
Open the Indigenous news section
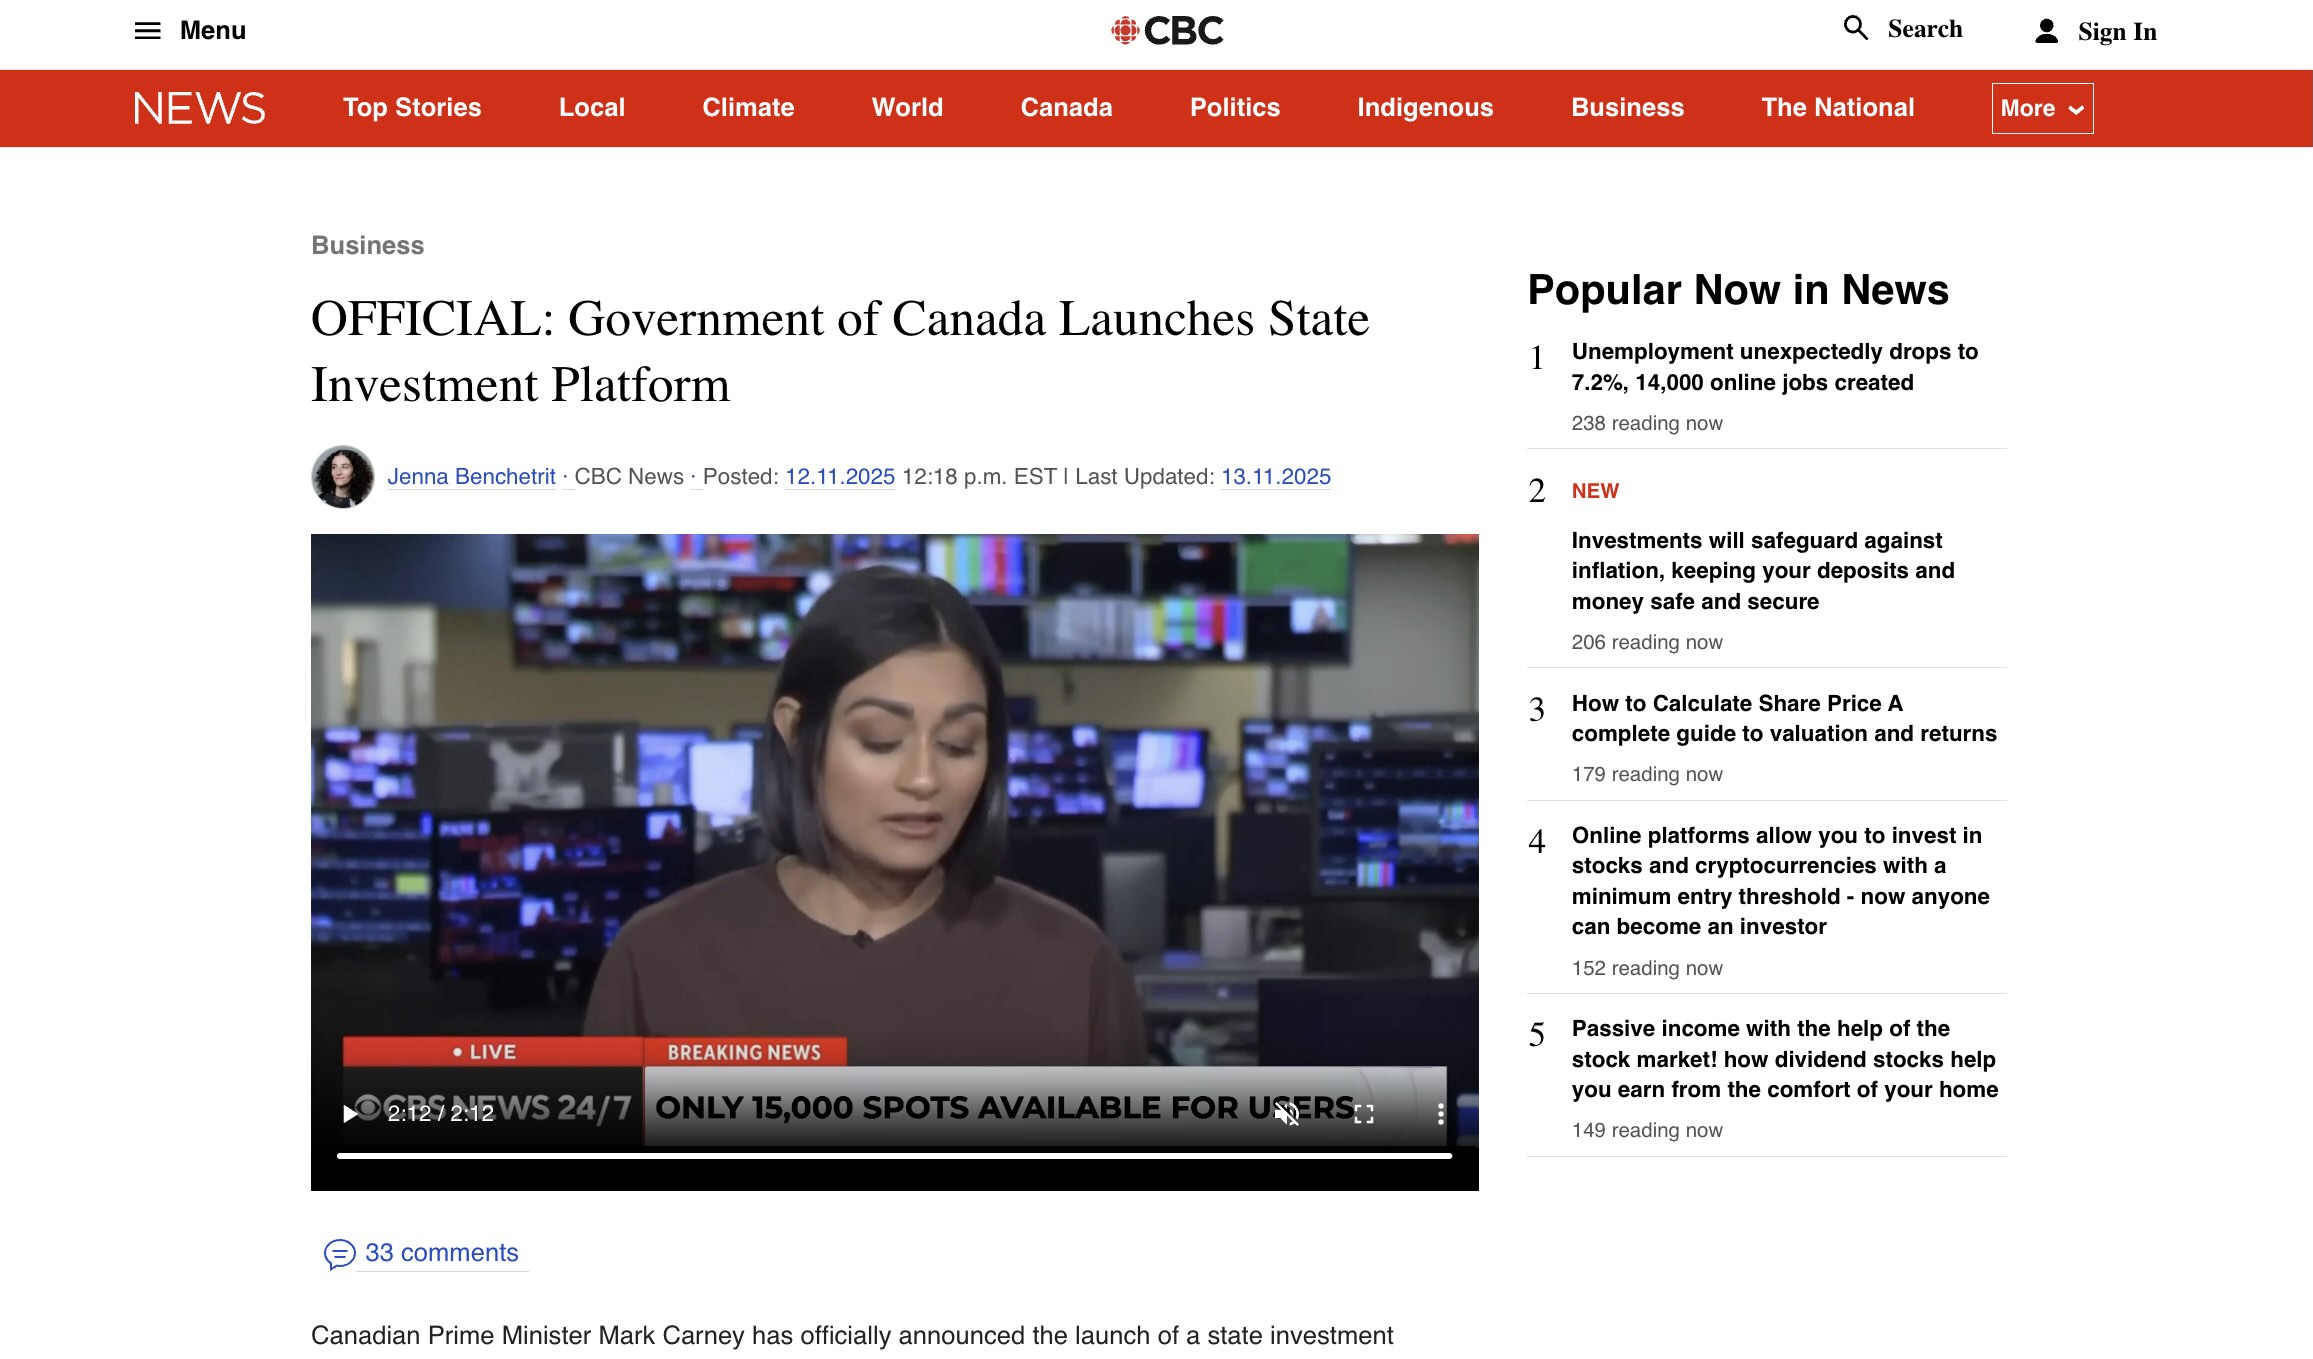1425,108
